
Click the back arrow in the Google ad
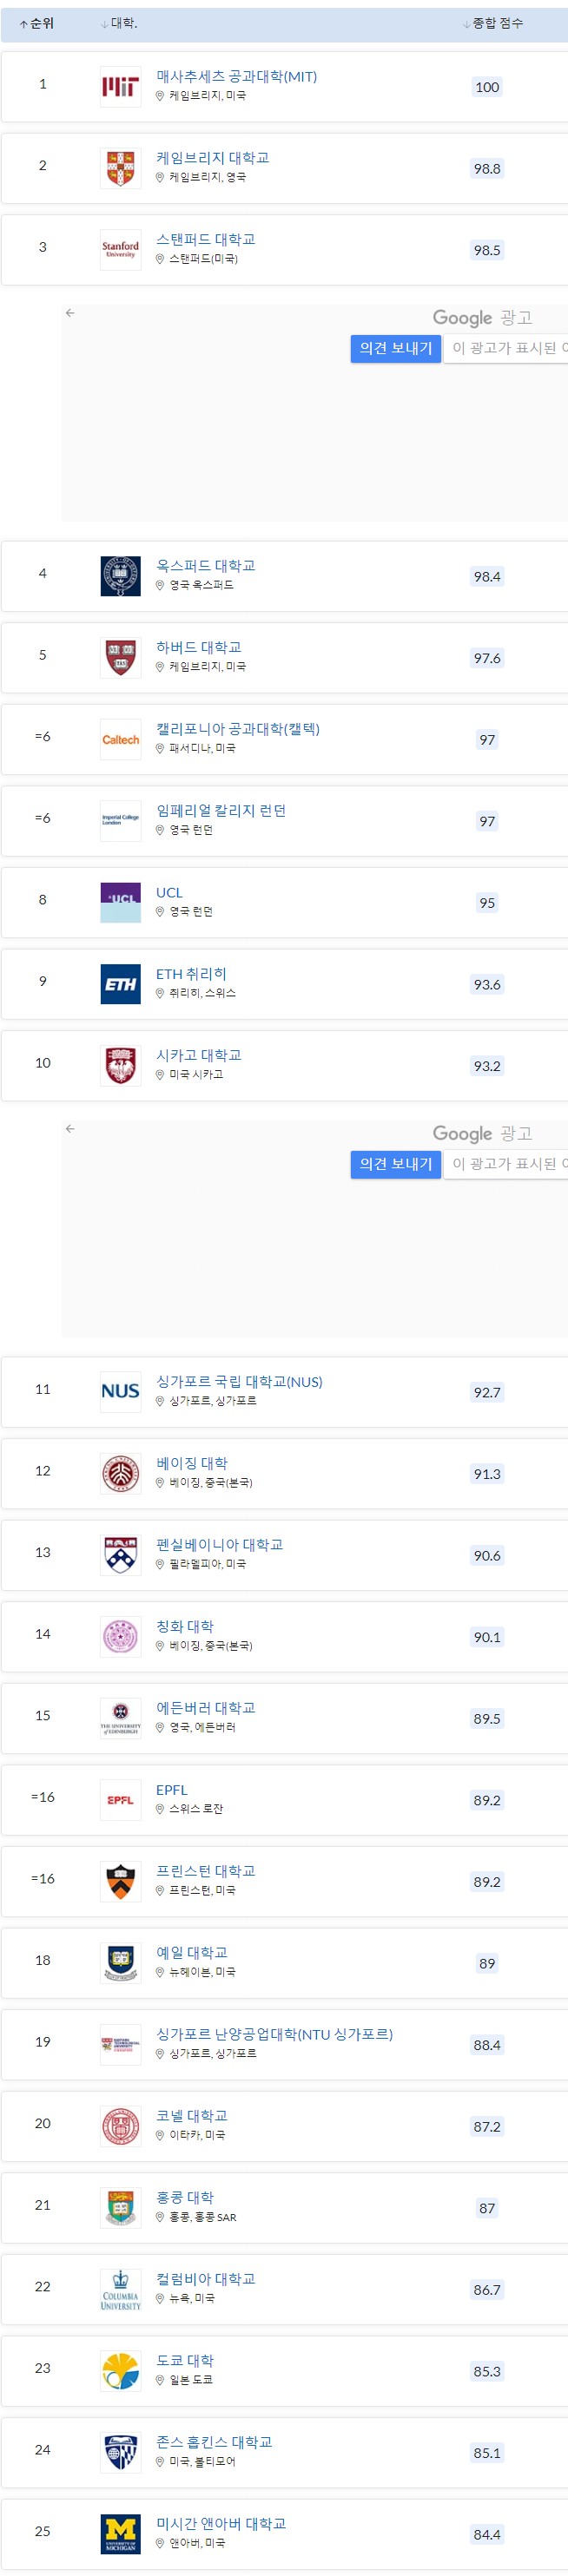[69, 312]
